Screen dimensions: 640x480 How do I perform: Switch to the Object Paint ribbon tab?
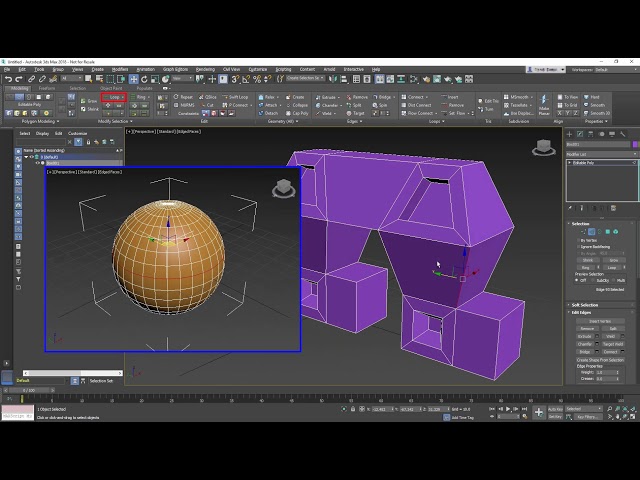tap(111, 88)
